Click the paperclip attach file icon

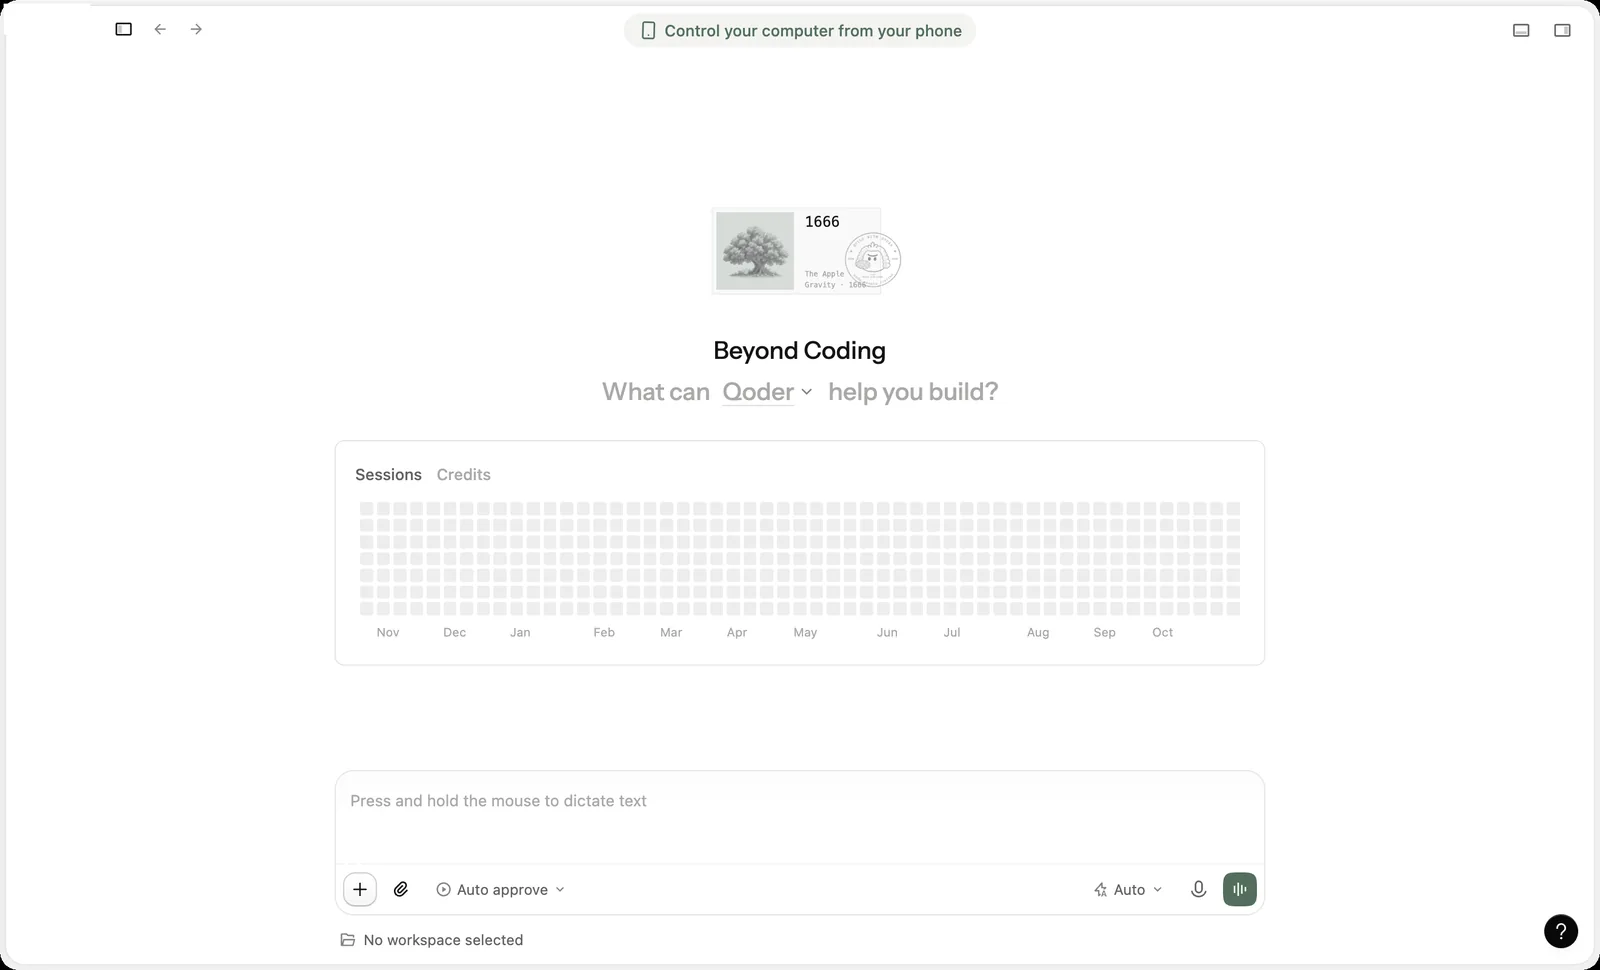(401, 889)
